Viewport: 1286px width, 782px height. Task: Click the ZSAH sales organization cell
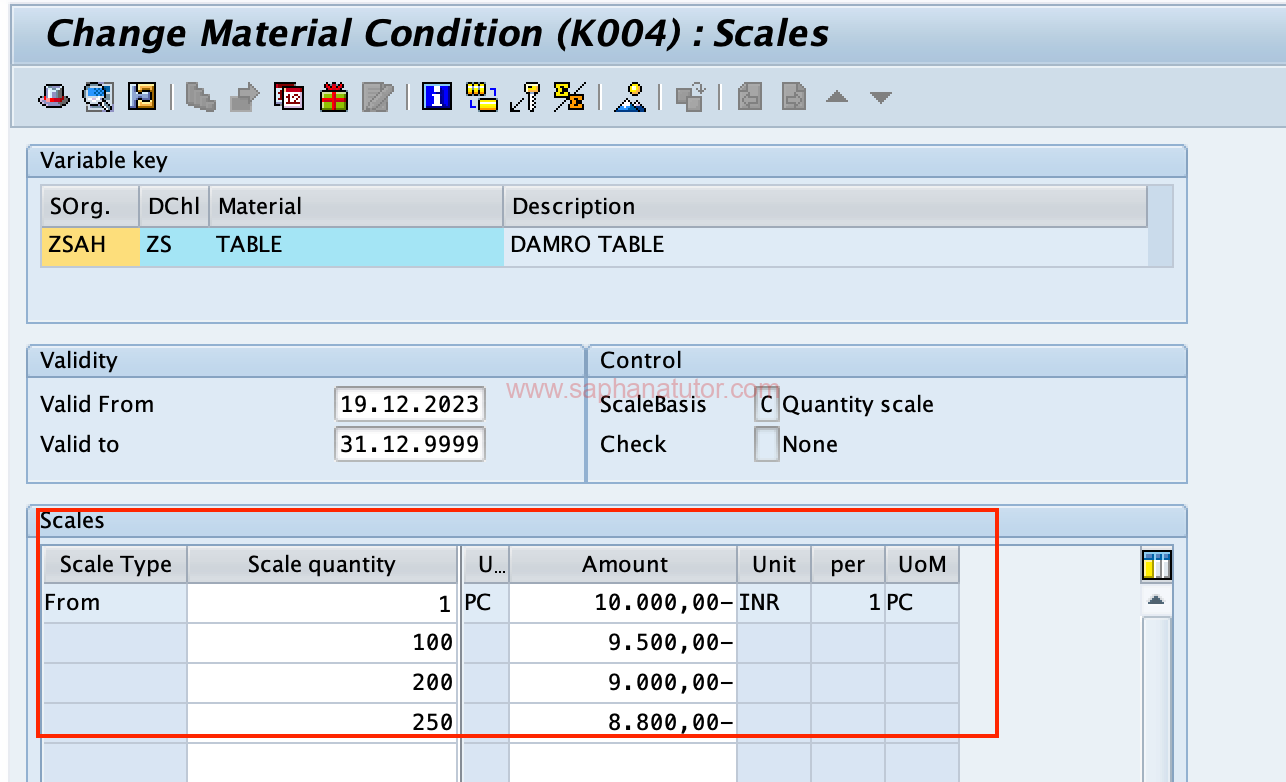(x=90, y=245)
